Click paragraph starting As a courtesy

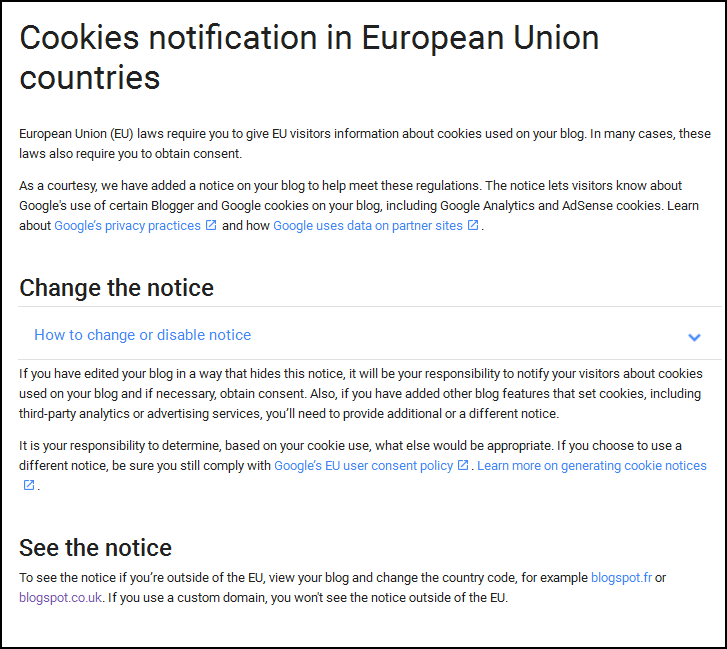pyautogui.click(x=359, y=206)
